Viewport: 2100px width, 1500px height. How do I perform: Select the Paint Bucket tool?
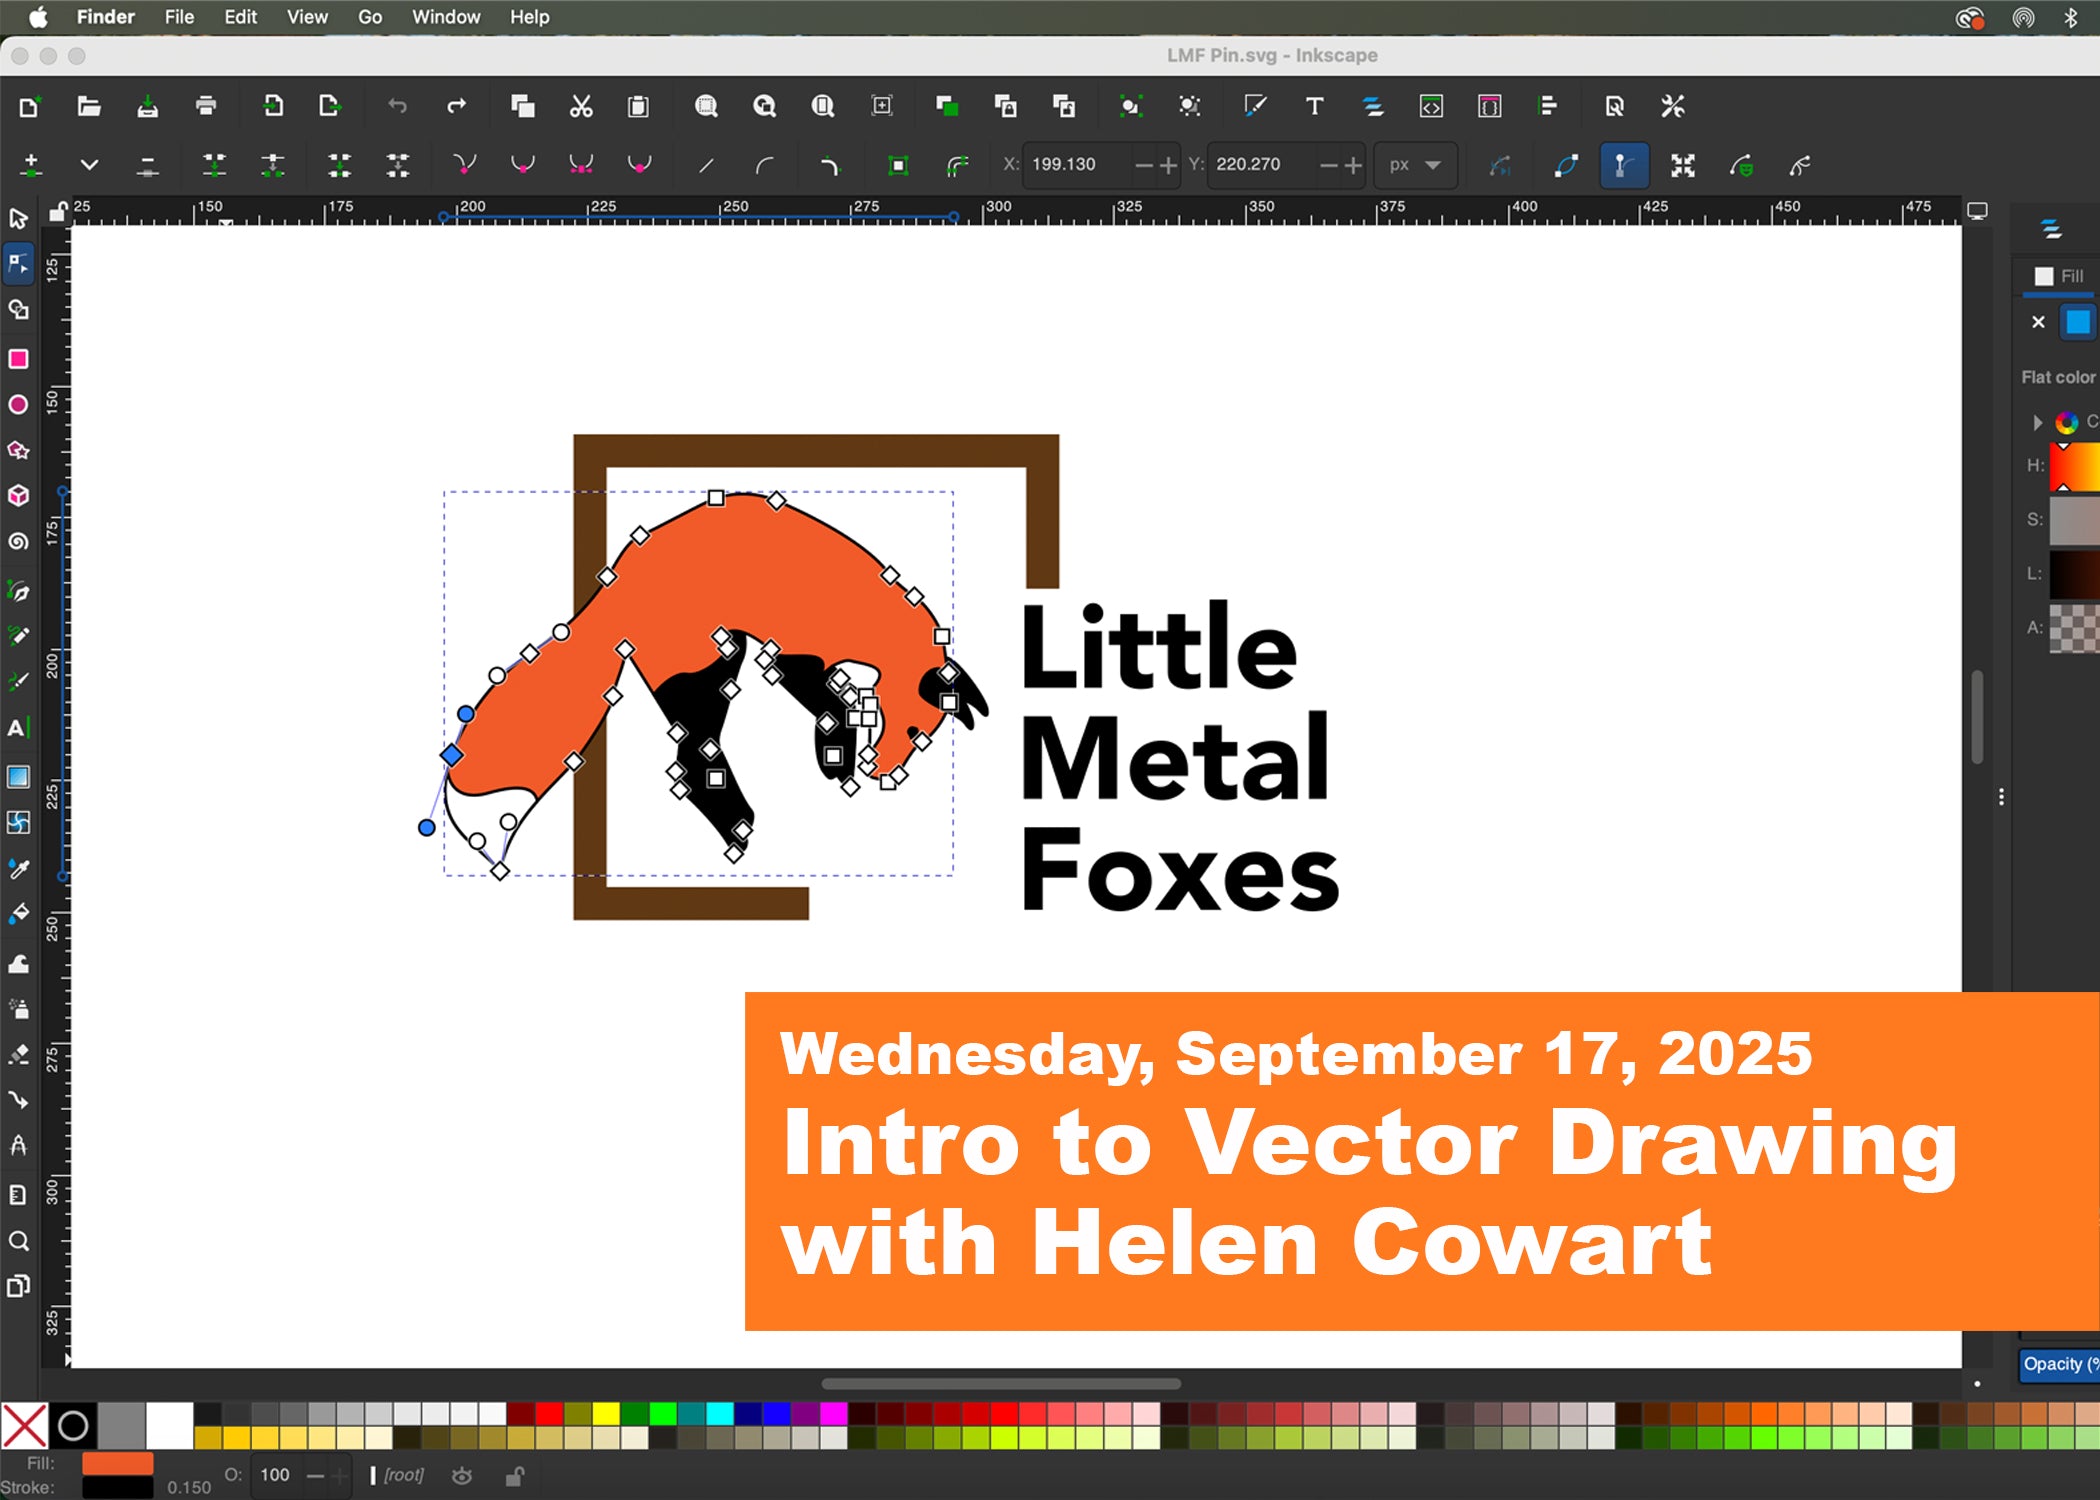click(x=18, y=914)
